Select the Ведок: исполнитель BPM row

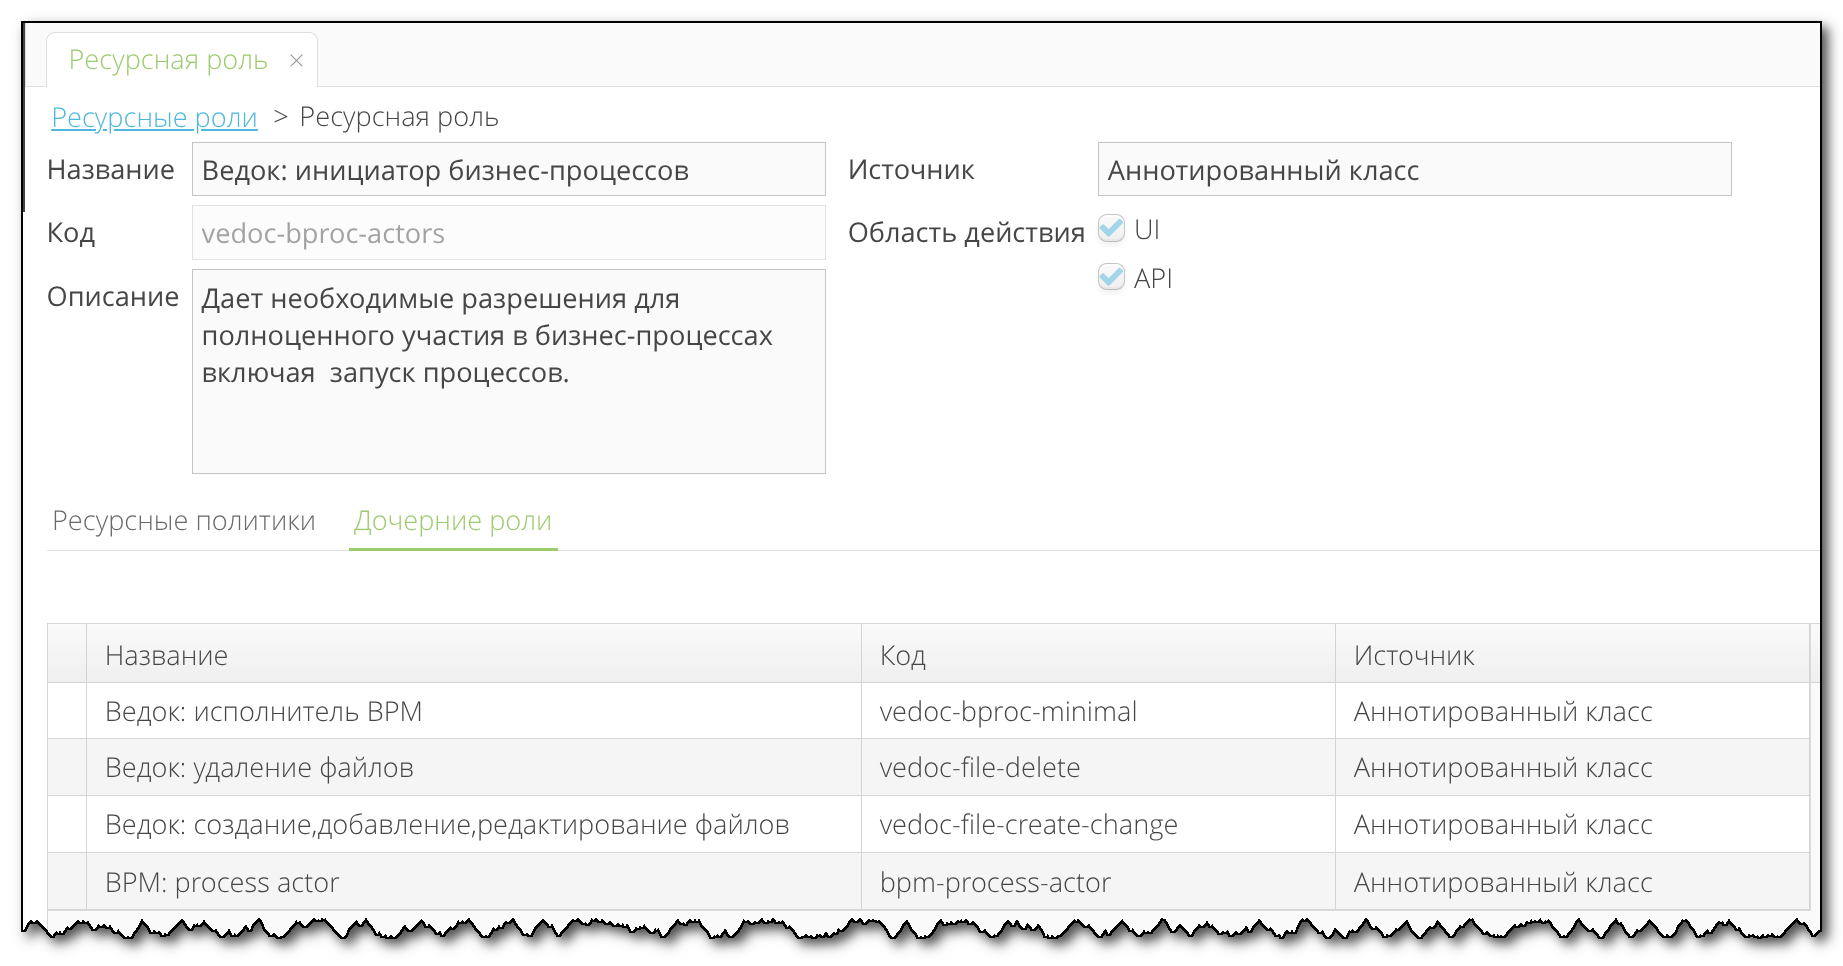click(264, 712)
